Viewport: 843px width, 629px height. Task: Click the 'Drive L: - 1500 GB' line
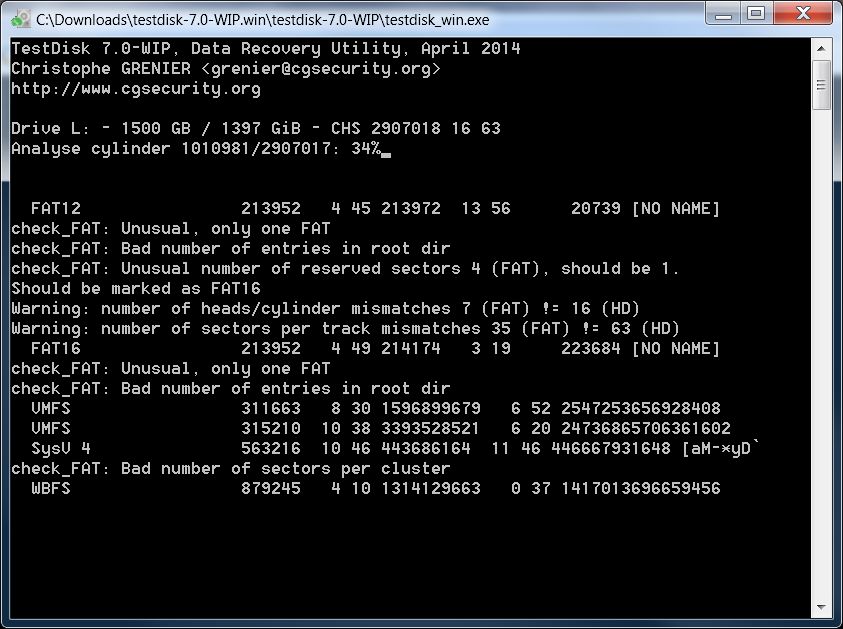pos(256,128)
